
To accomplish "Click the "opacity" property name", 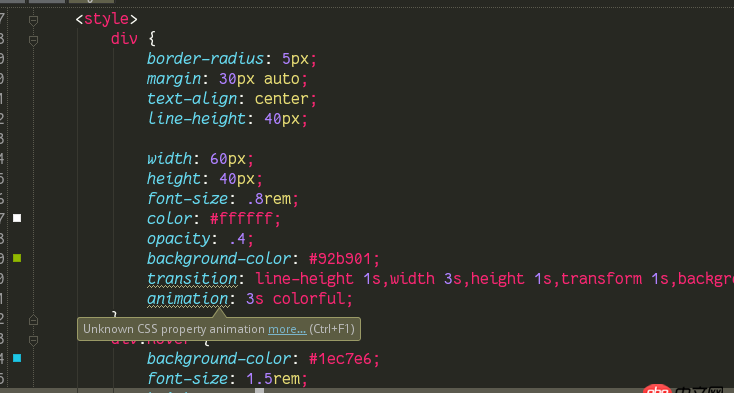I will click(178, 239).
